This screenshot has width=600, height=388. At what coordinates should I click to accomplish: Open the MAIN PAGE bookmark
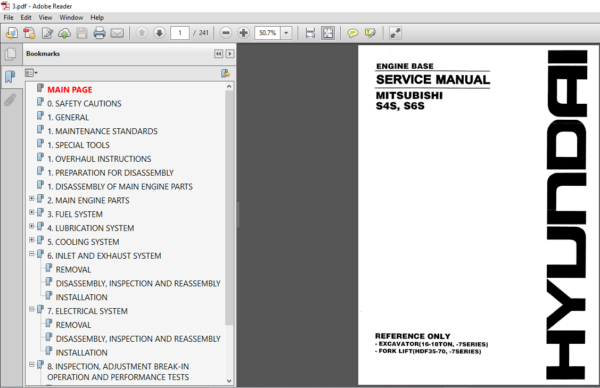pos(70,90)
